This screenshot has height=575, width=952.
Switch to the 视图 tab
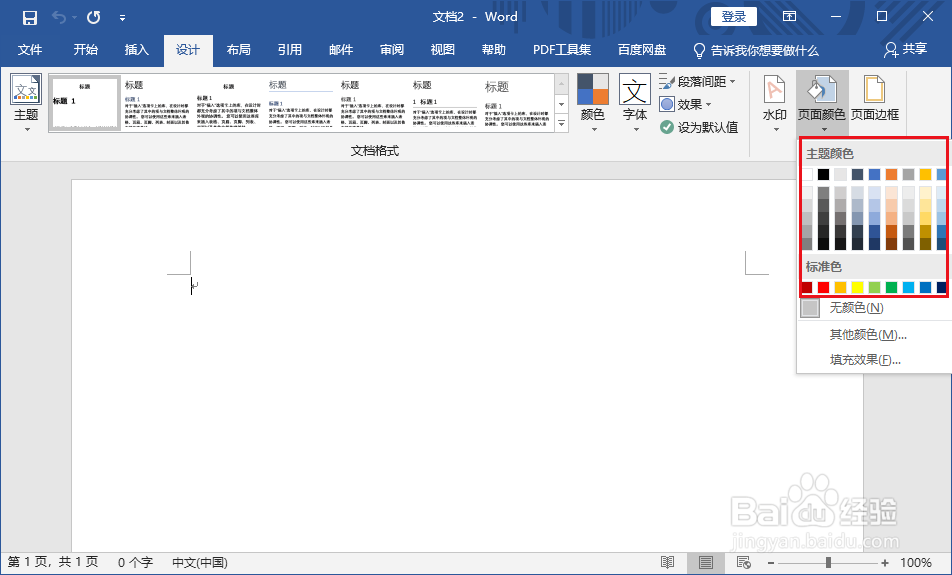(443, 50)
